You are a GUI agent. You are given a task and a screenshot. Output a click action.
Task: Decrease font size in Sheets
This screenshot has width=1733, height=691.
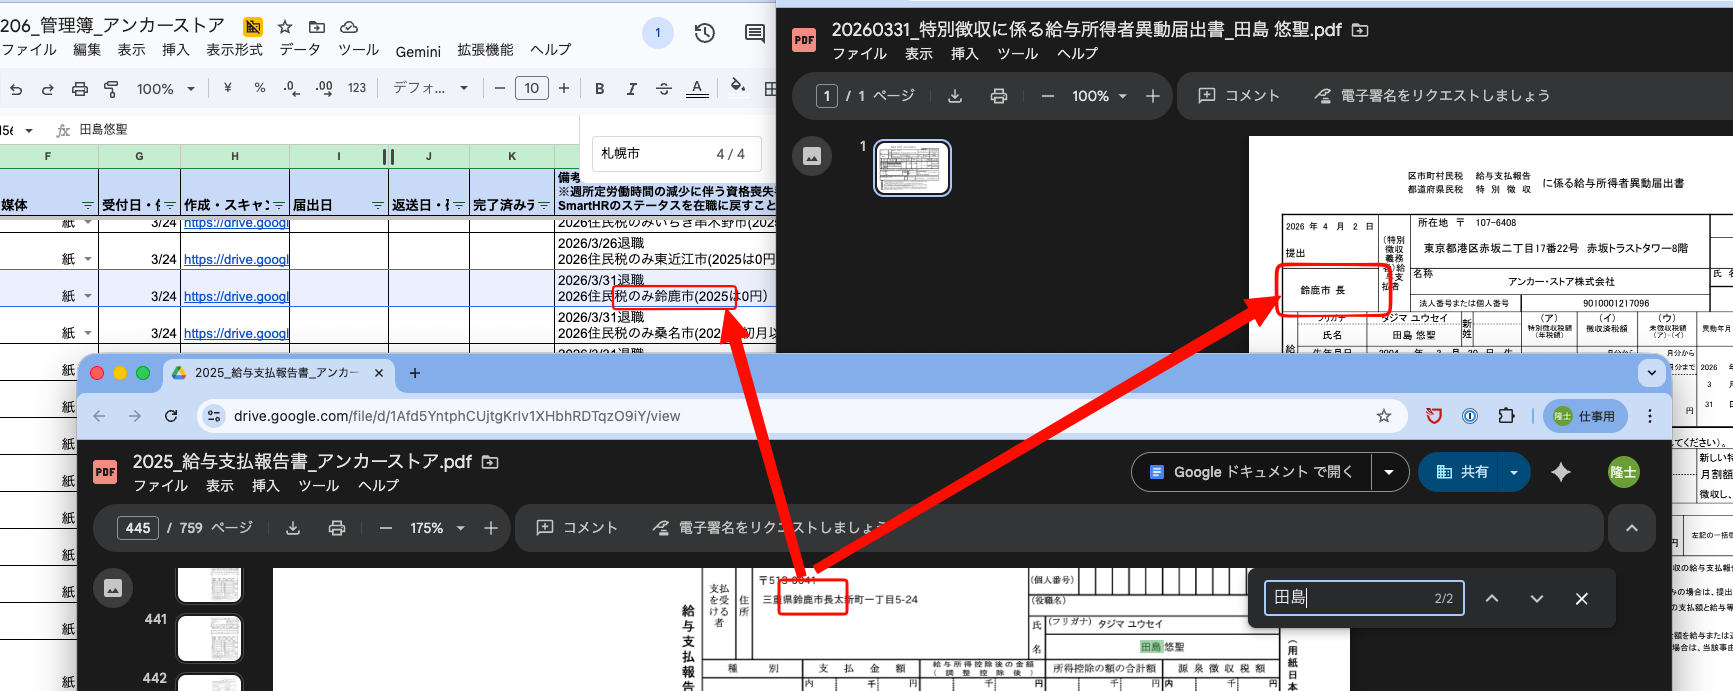pos(500,88)
